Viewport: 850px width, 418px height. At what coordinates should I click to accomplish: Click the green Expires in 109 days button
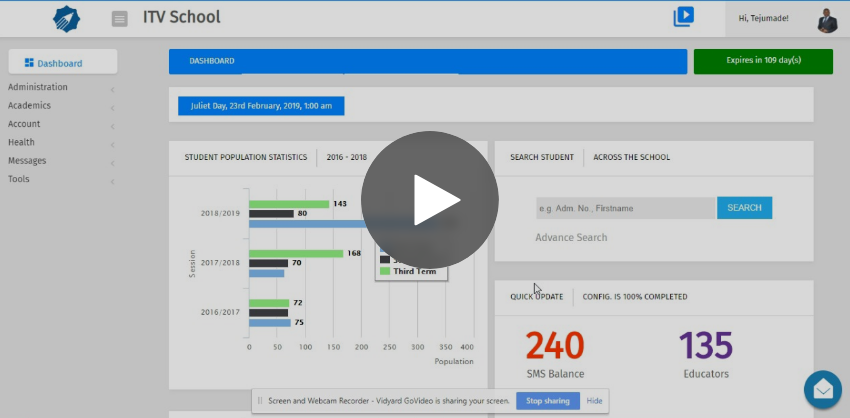(762, 61)
